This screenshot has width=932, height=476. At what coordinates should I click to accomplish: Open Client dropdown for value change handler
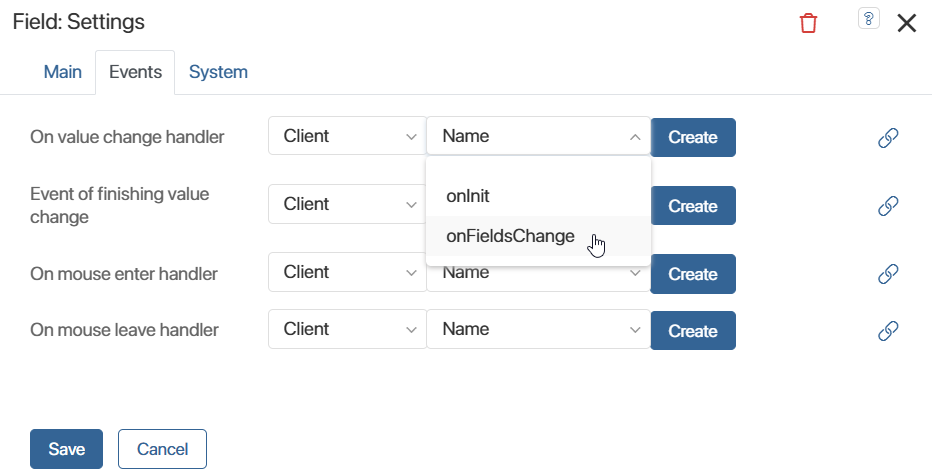point(347,136)
